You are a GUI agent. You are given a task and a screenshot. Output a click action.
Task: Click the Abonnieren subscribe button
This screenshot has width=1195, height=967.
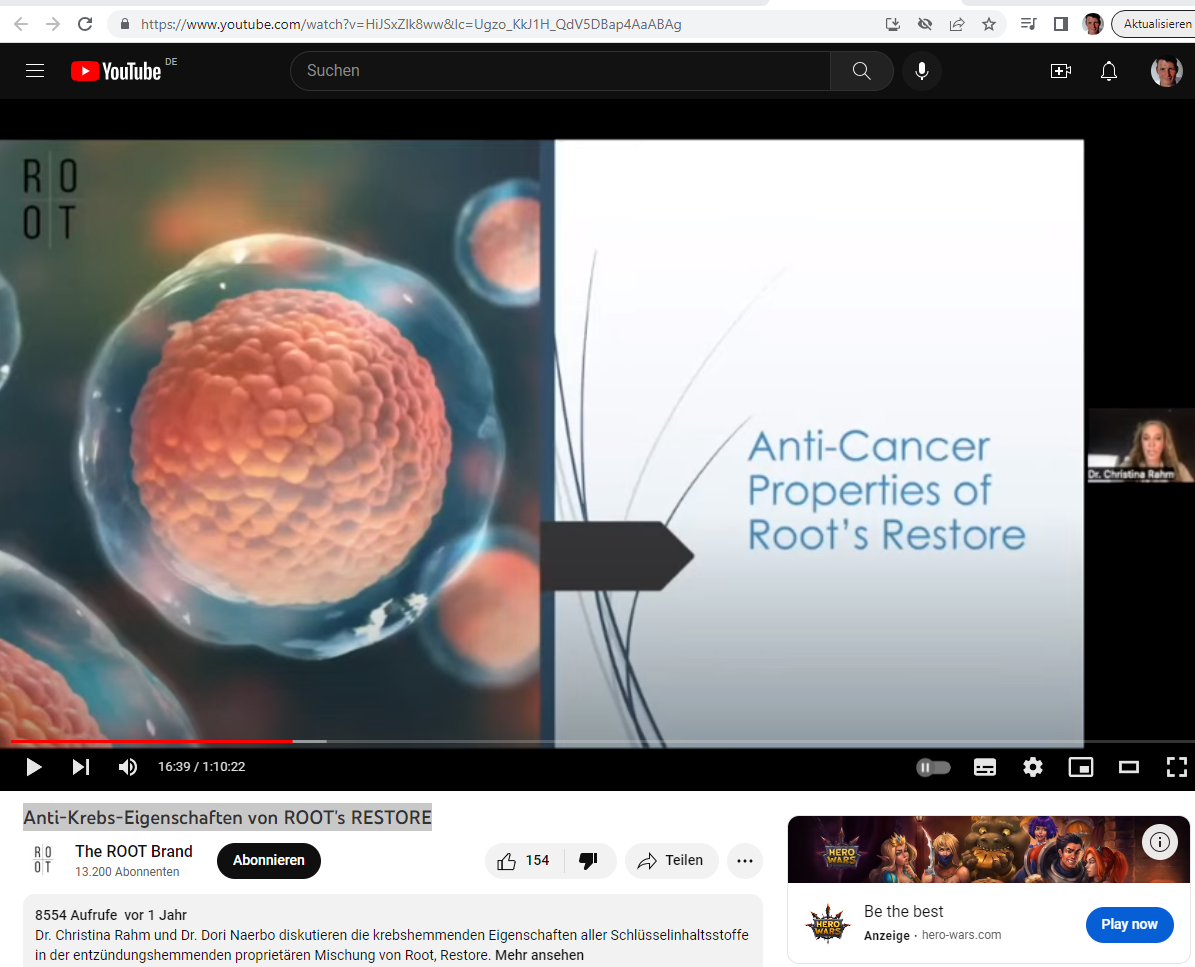coord(268,860)
